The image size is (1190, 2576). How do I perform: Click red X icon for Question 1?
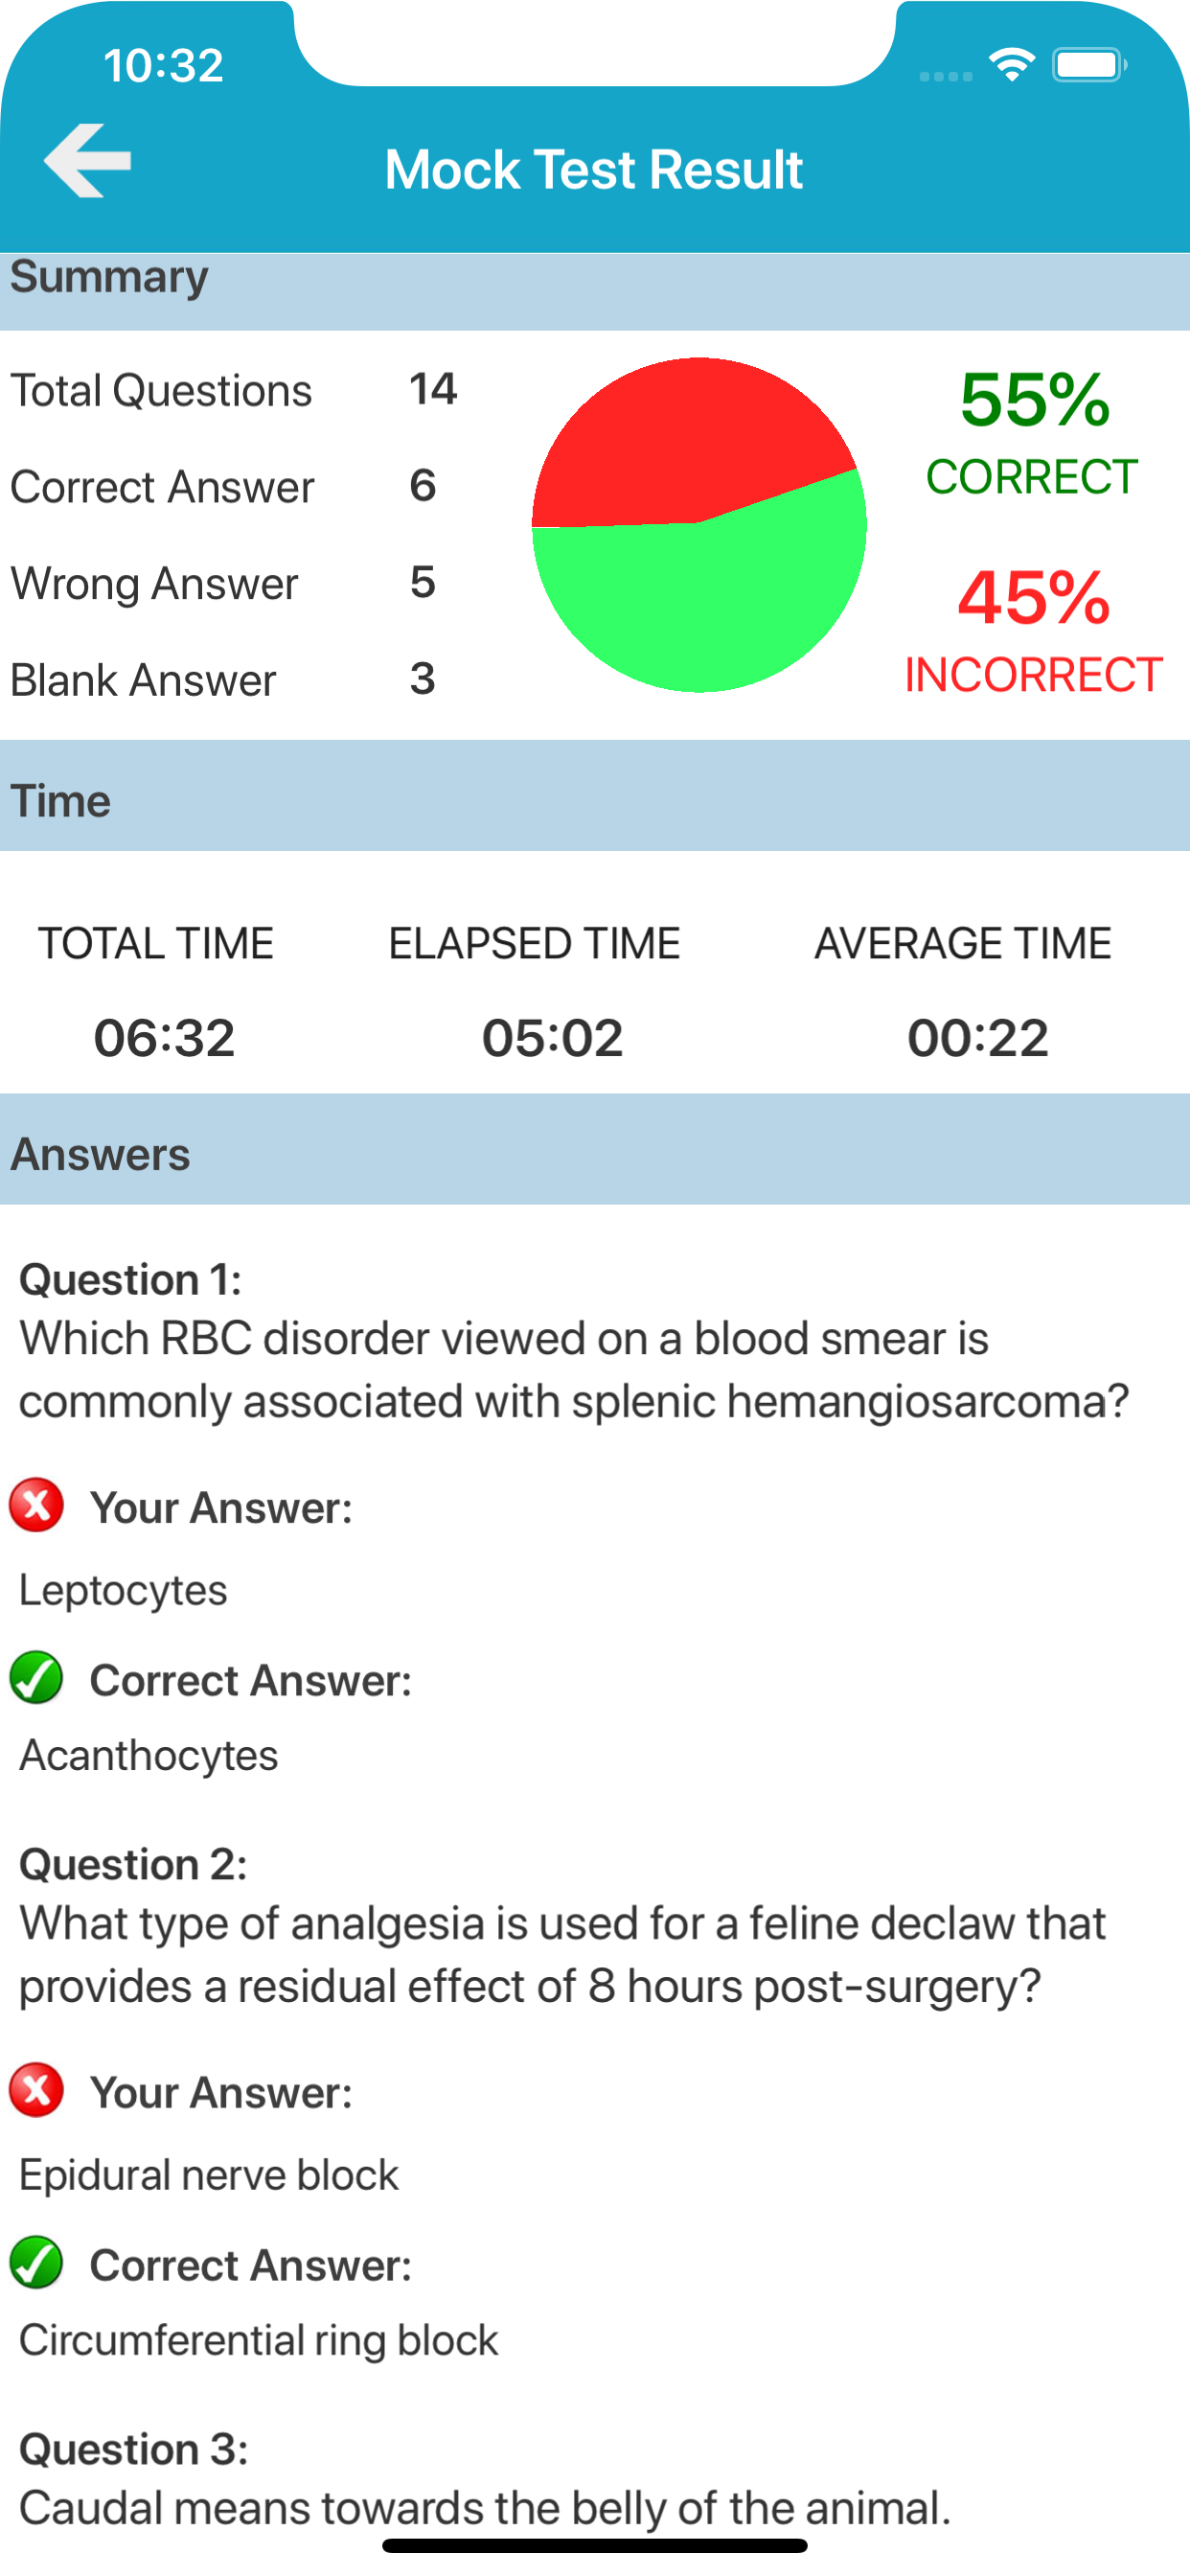pyautogui.click(x=37, y=1505)
